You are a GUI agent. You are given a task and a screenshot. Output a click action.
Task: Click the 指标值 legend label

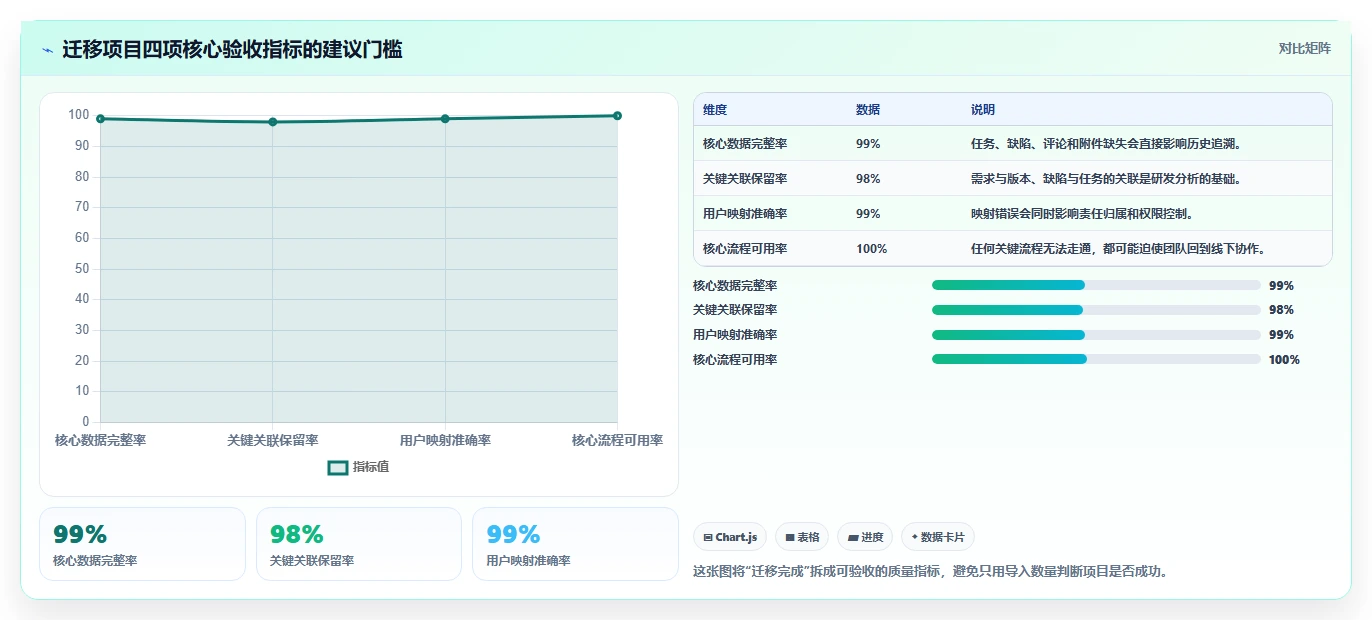(x=371, y=467)
